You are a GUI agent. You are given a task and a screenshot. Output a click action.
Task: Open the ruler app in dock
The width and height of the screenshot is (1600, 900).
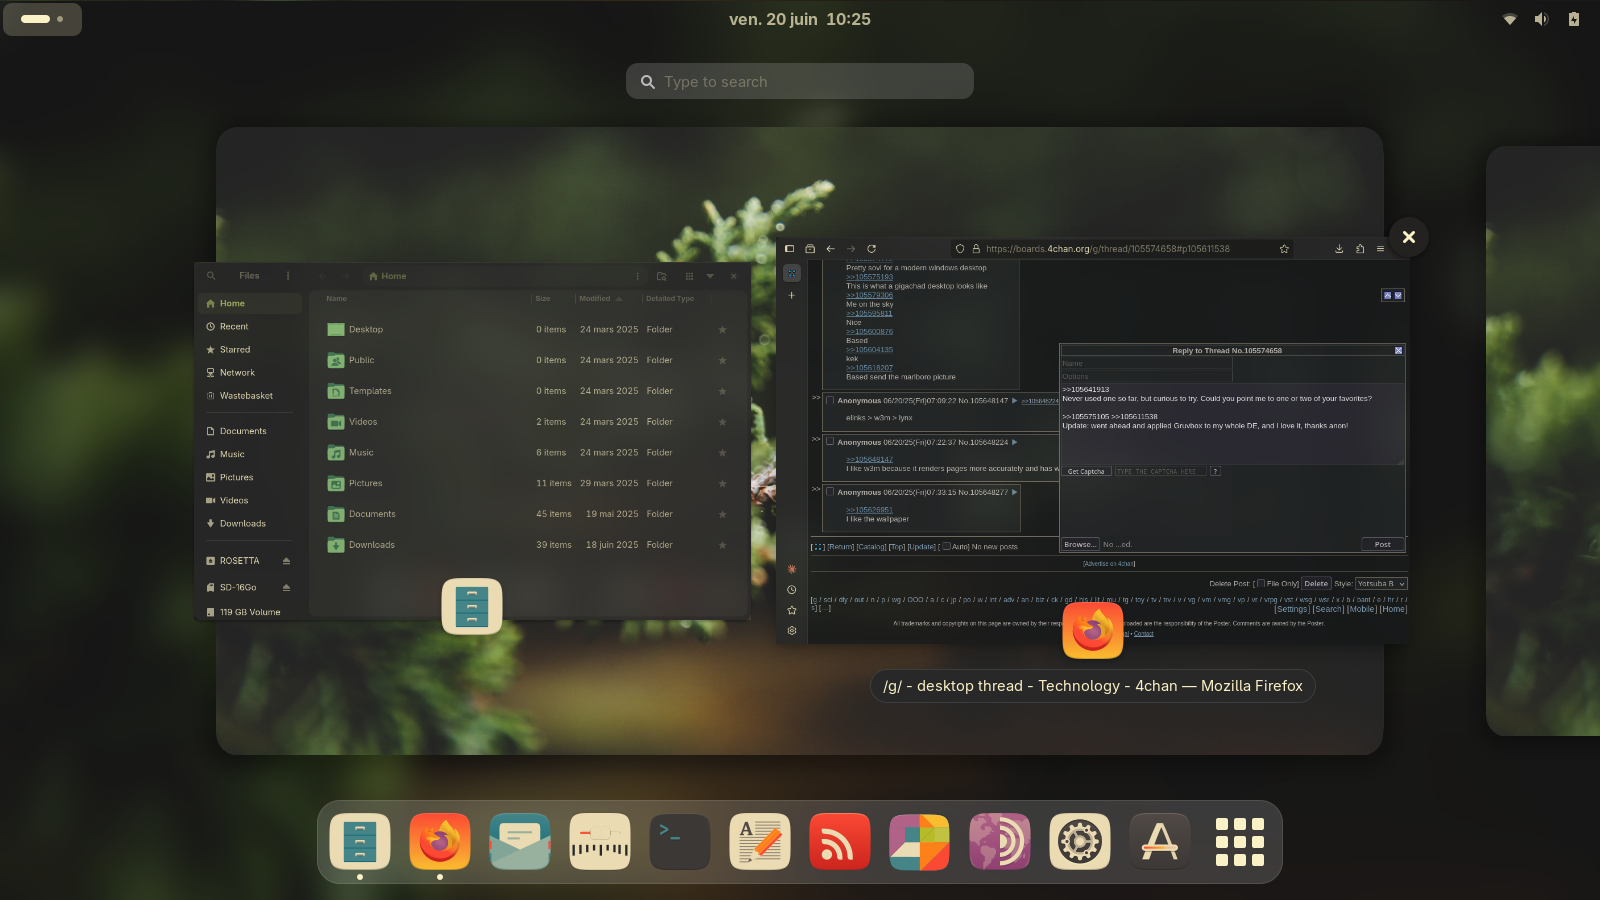tap(600, 841)
